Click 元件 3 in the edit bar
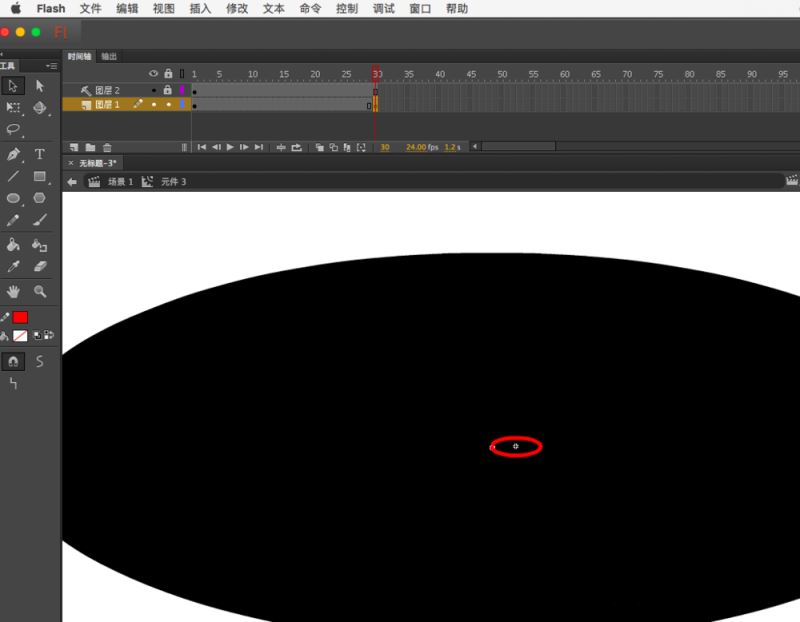800x622 pixels. pos(173,182)
